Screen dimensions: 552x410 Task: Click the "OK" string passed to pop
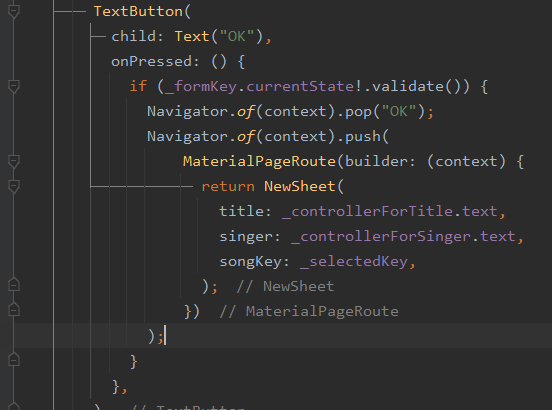(x=399, y=112)
